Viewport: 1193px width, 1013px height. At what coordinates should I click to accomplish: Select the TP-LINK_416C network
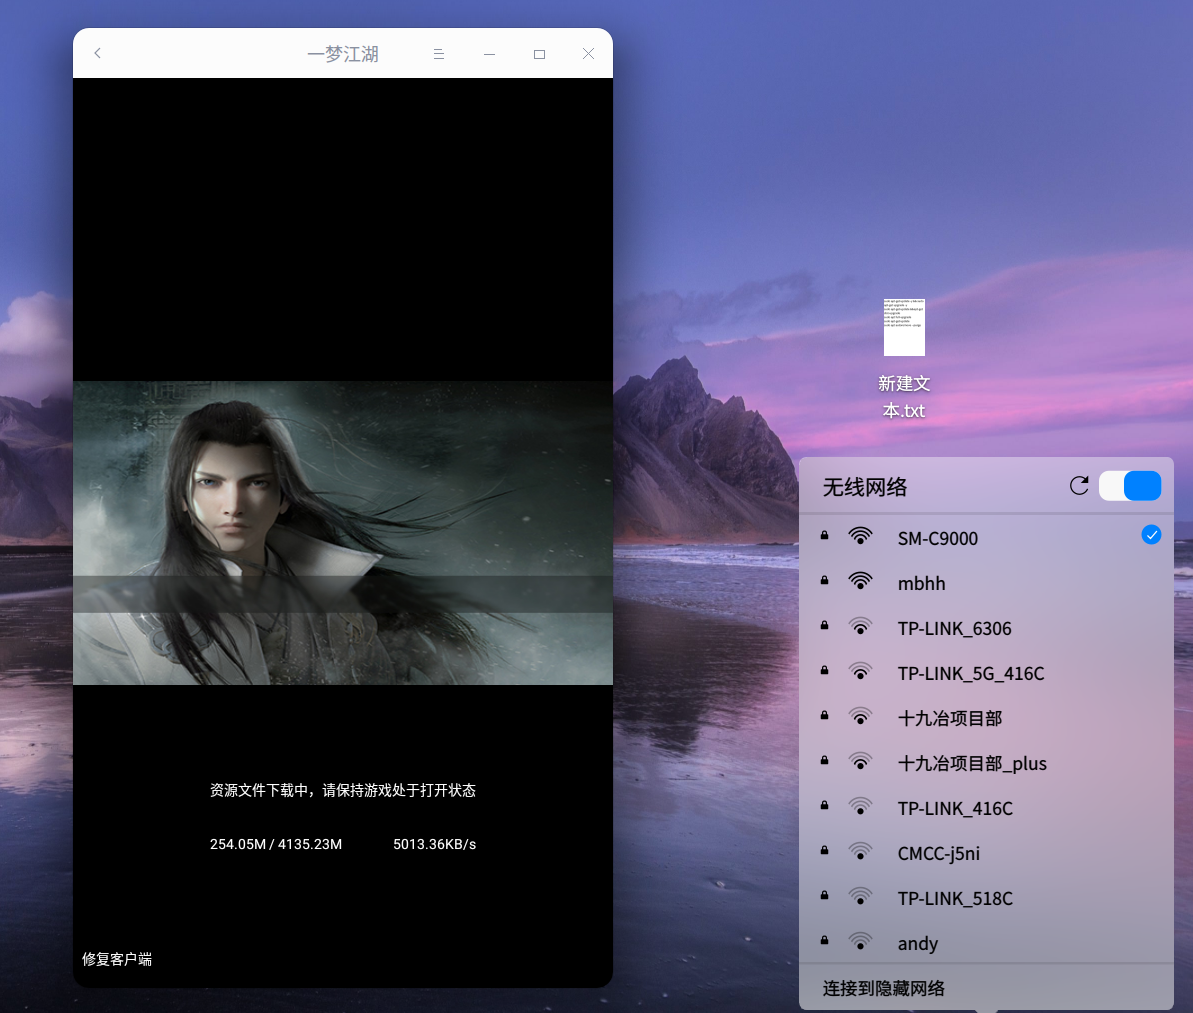954,807
